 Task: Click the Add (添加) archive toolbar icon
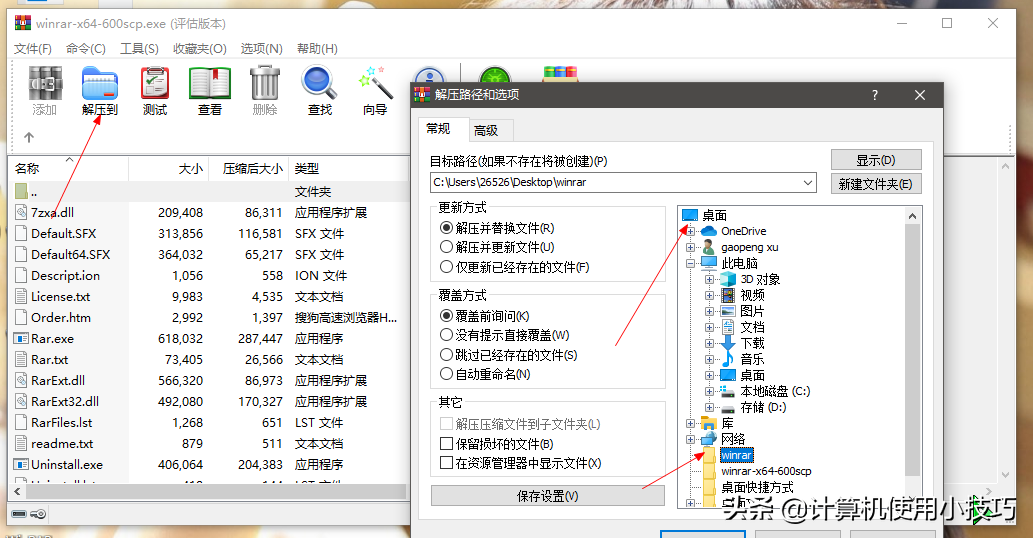pyautogui.click(x=45, y=90)
